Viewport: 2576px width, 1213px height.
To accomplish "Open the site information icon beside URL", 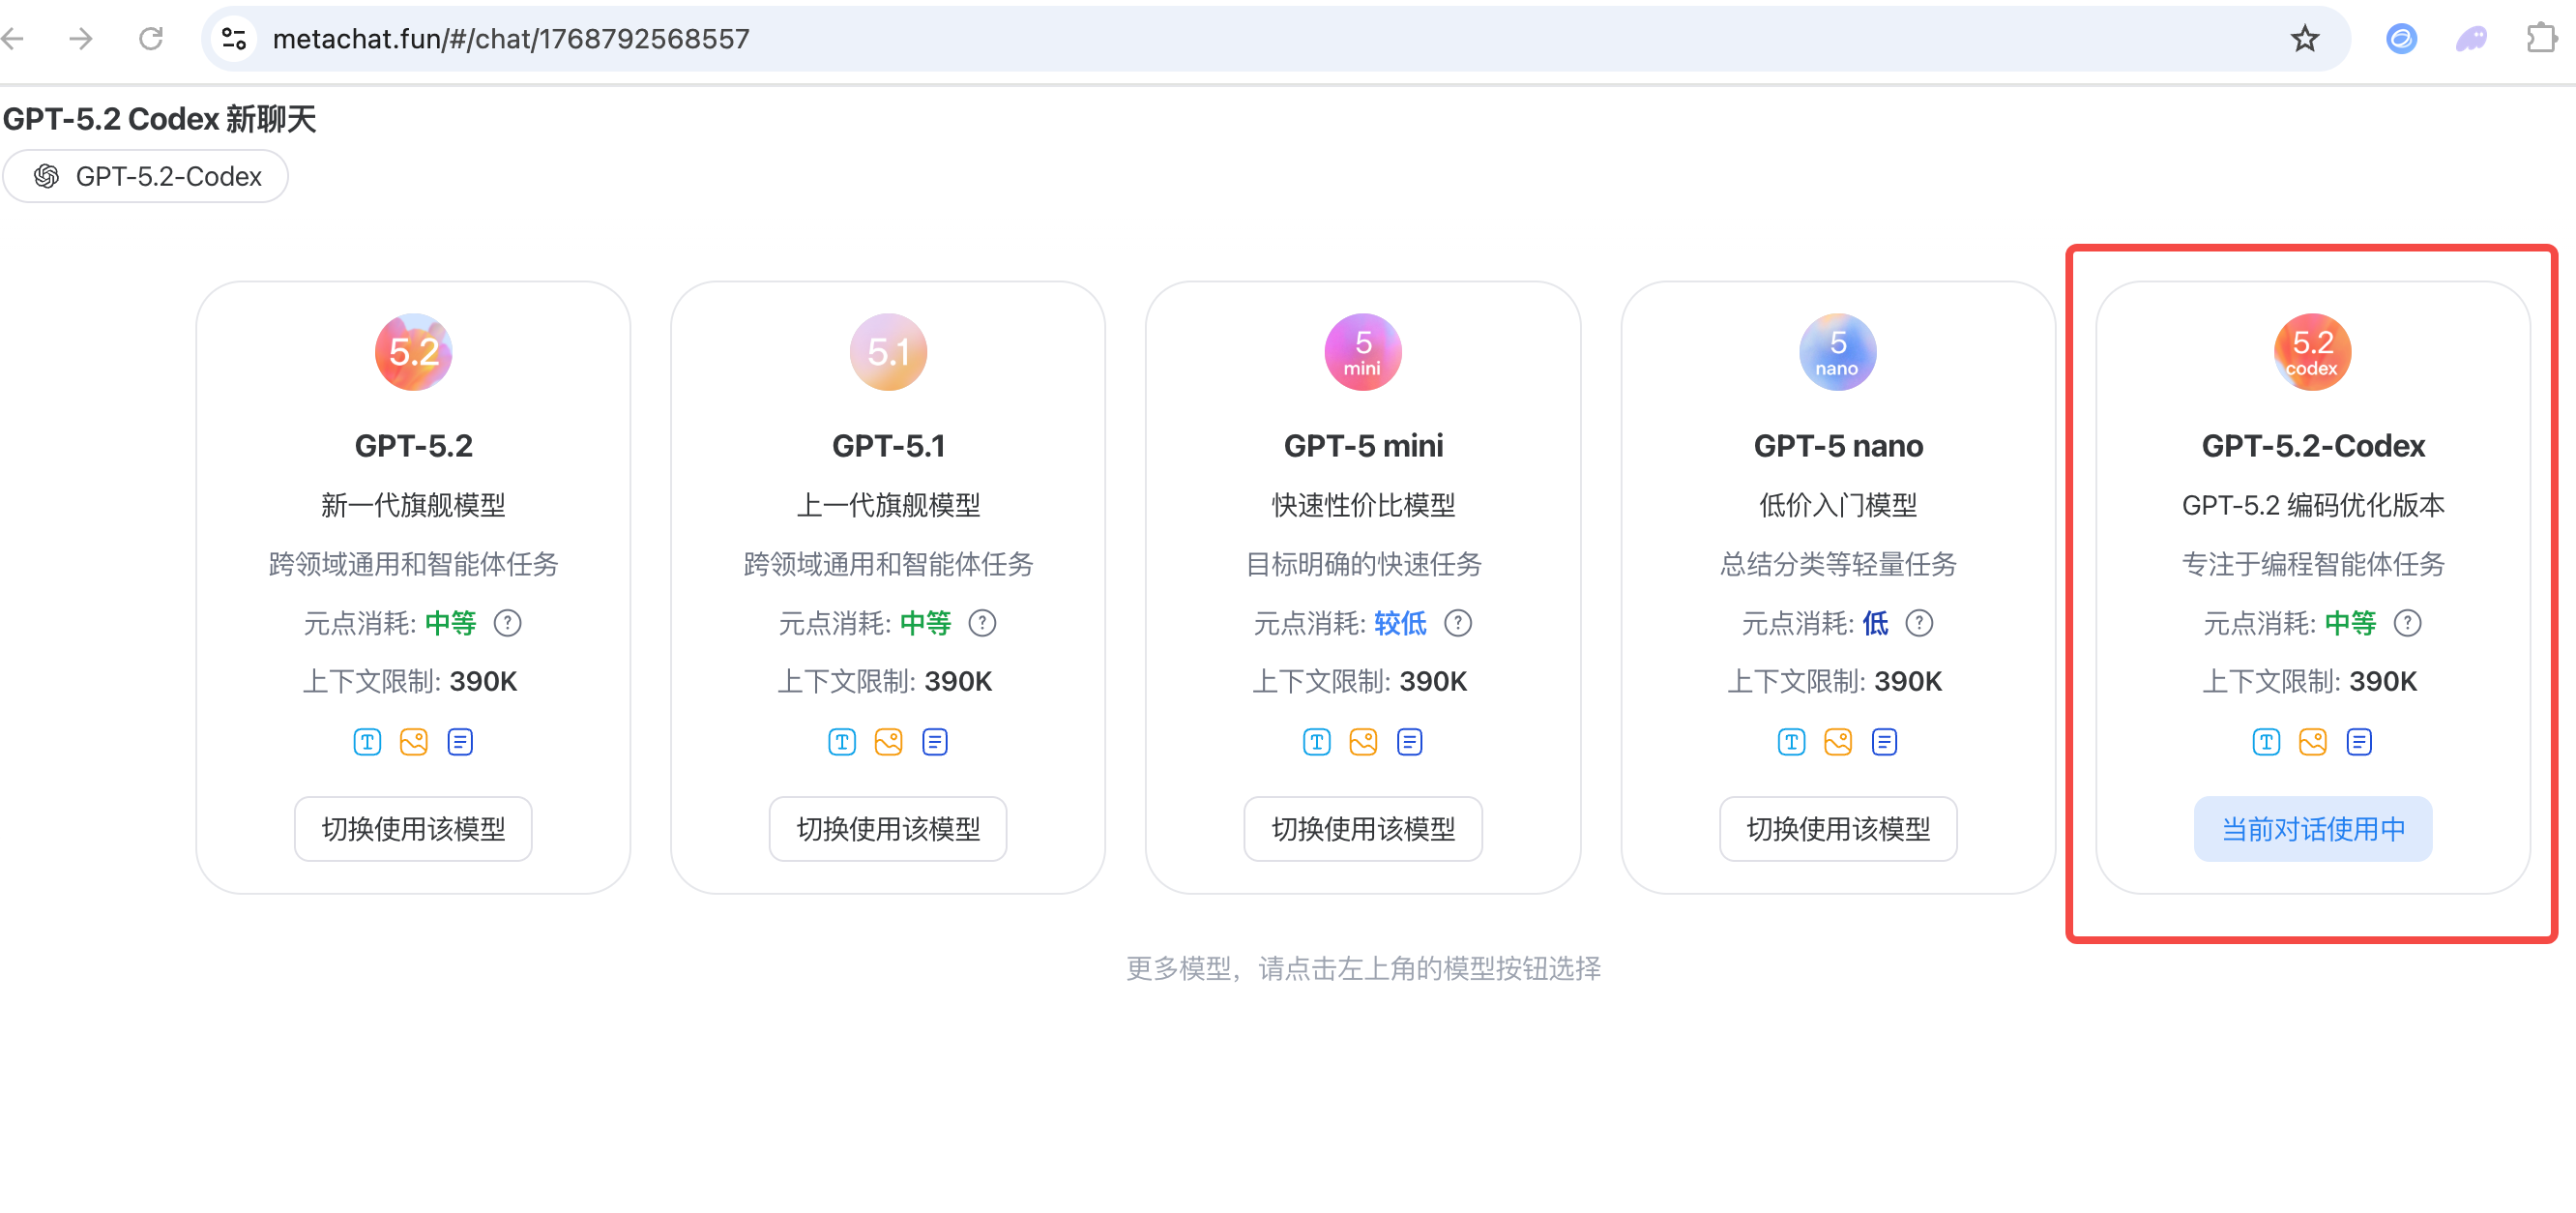I will [x=234, y=39].
